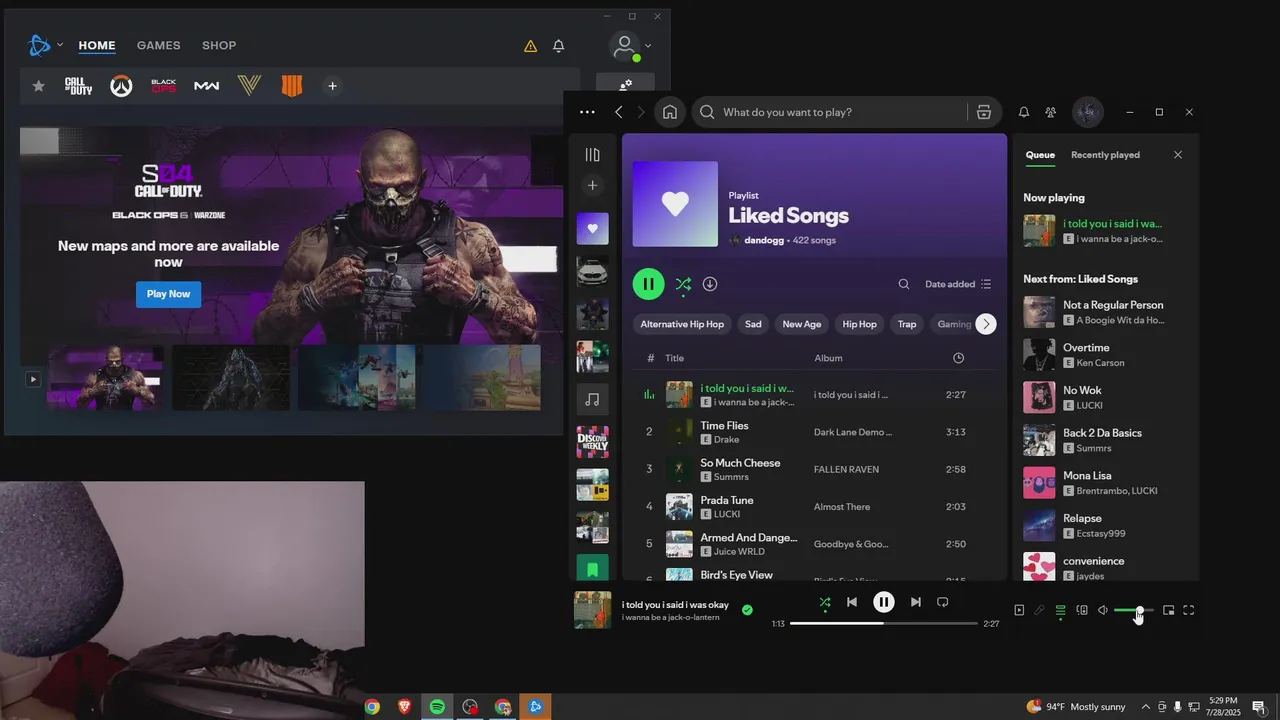Select second Battle.net carousel thumbnail

point(231,377)
